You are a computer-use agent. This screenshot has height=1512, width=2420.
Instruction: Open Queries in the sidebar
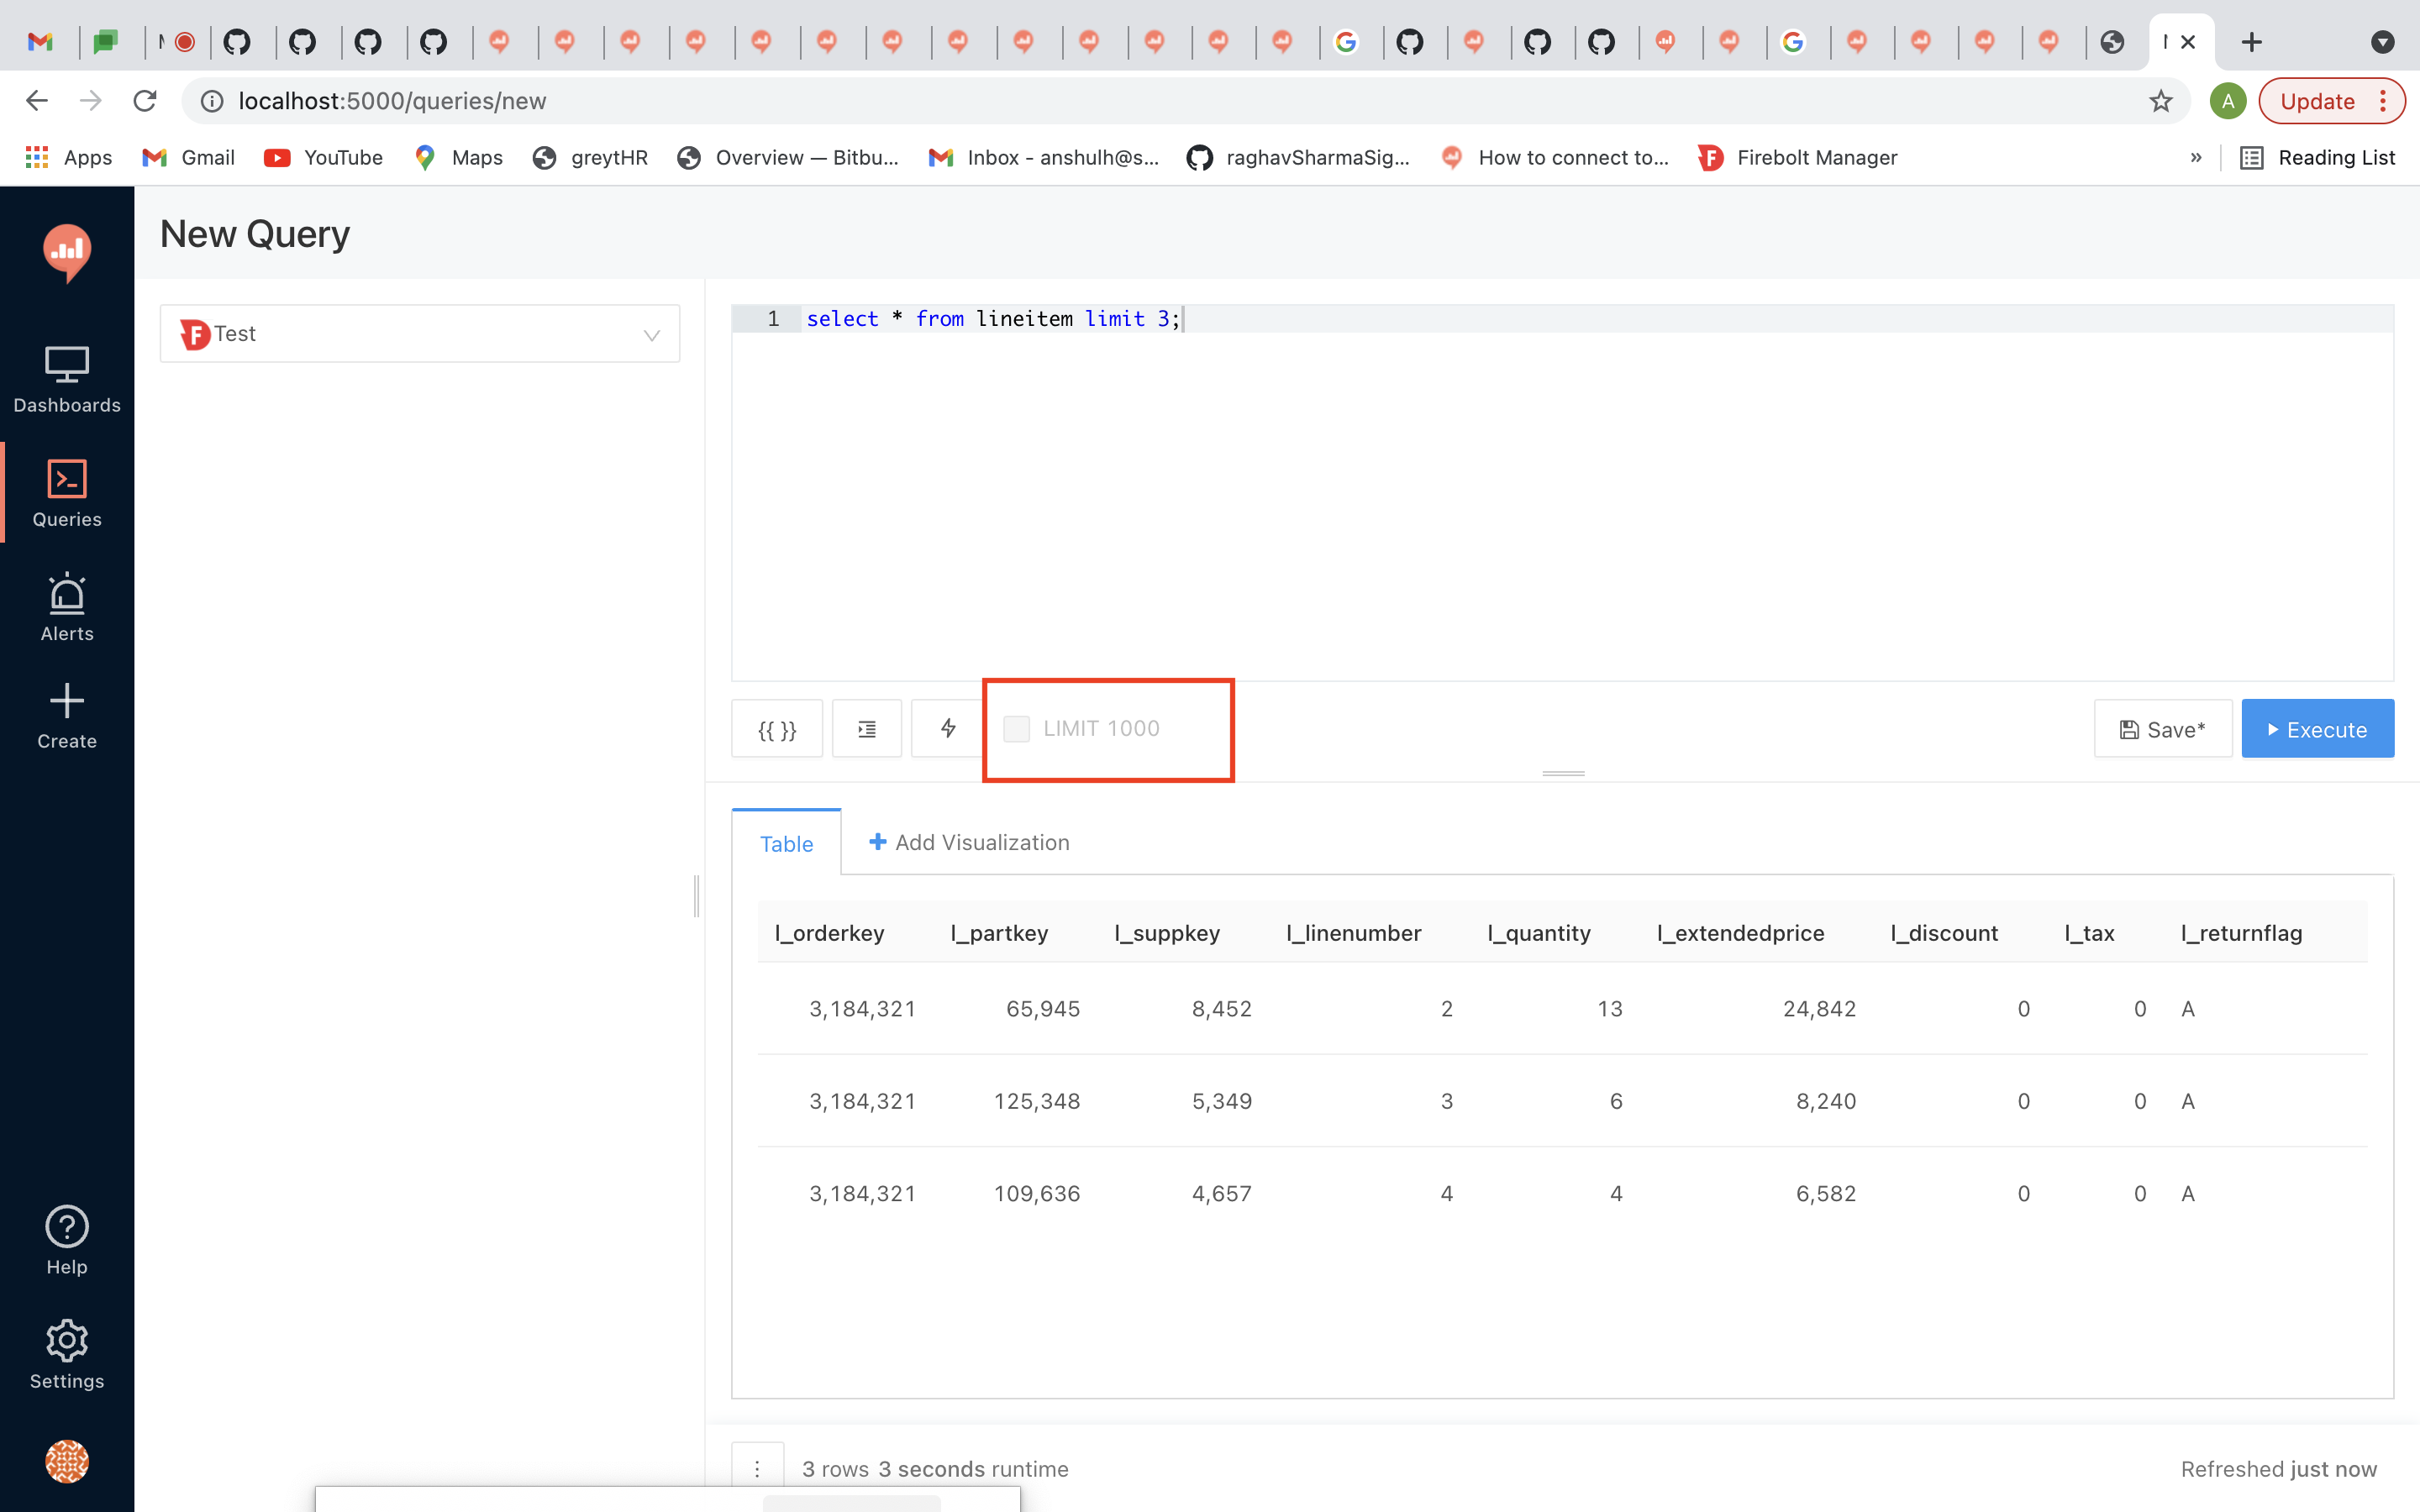pyautogui.click(x=67, y=494)
